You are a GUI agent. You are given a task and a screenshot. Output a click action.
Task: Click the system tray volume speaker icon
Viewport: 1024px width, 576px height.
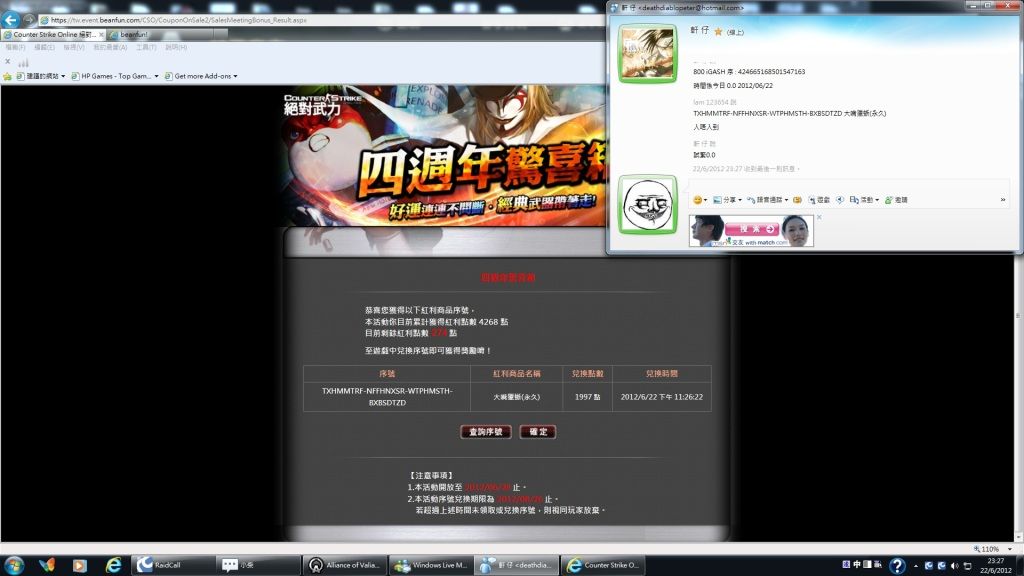tap(955, 566)
